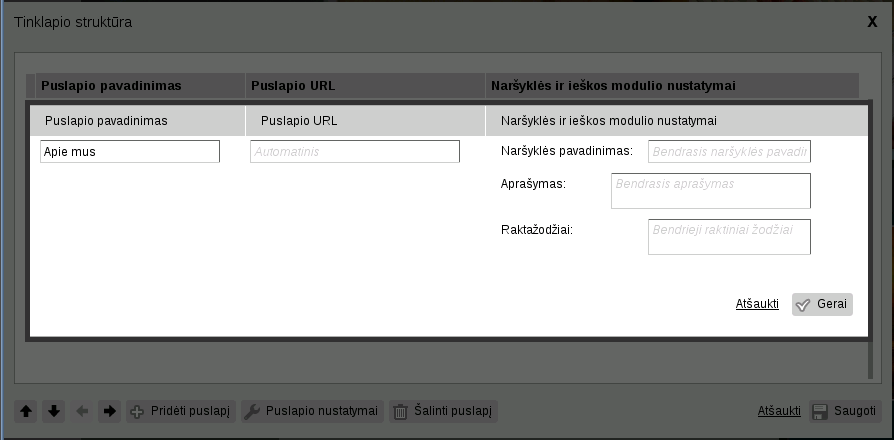Click into the Raktažodžiai text area
Screen dimensions: 894x440
point(729,237)
